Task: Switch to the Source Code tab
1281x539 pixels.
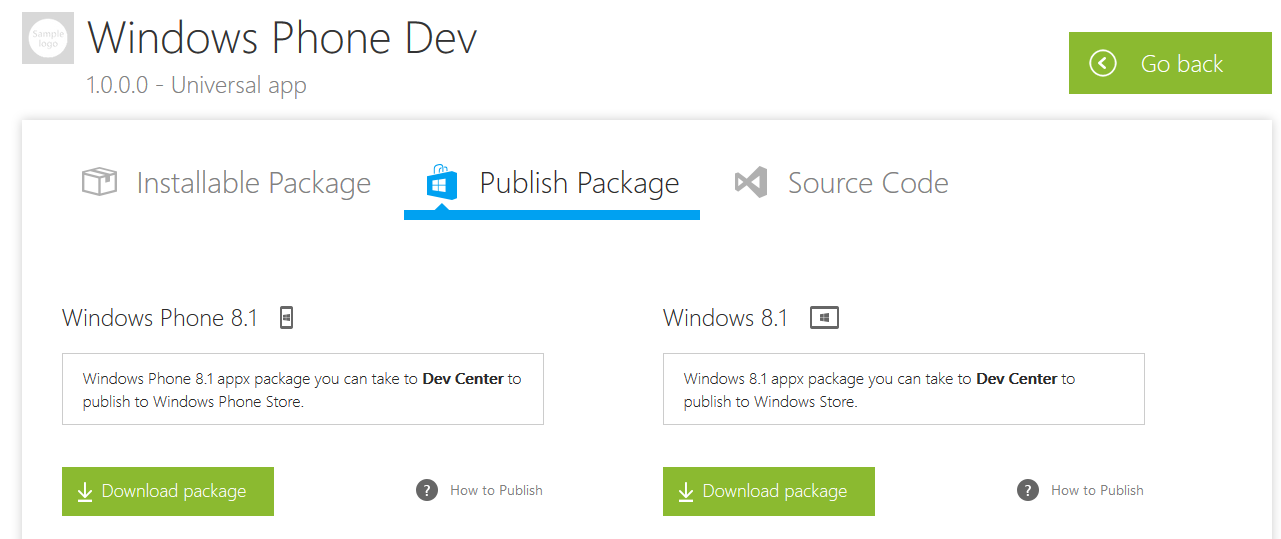Action: click(x=841, y=183)
